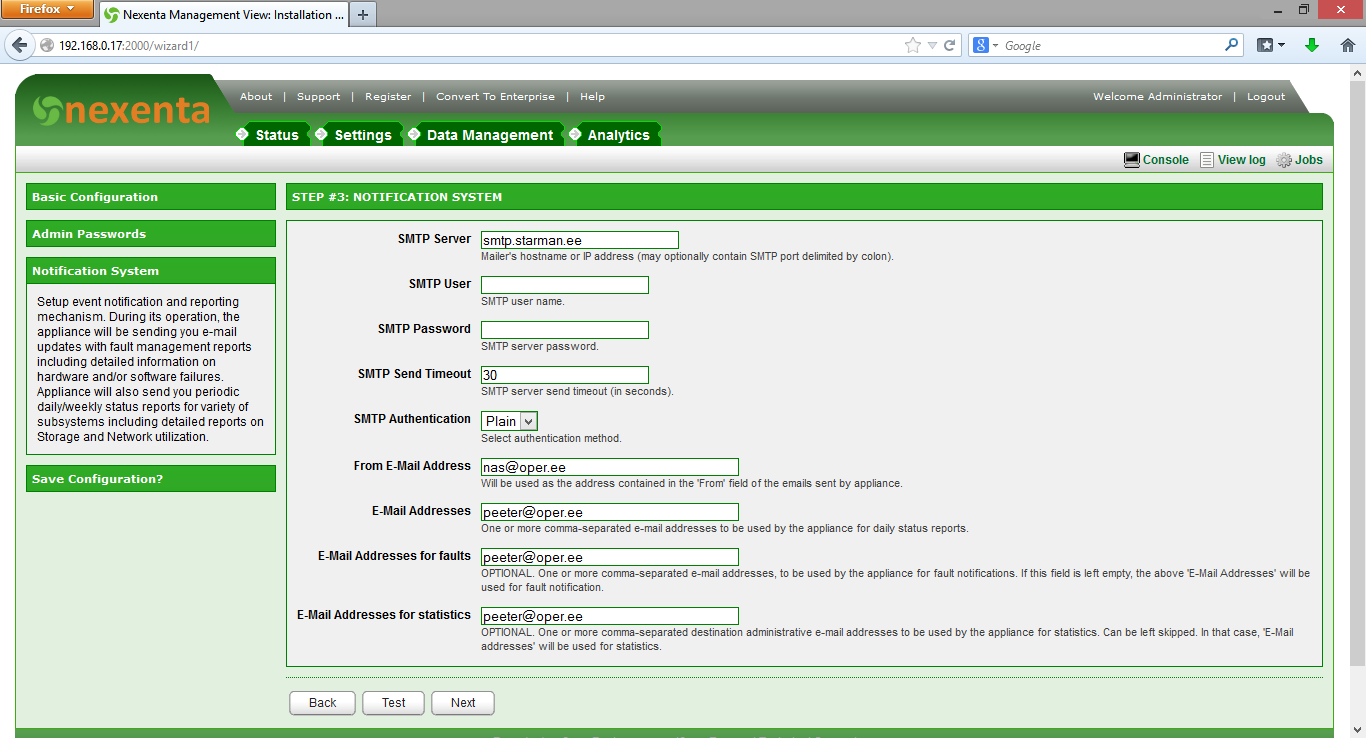The image size is (1366, 738).
Task: Reload the page with refresh icon
Action: click(x=949, y=45)
